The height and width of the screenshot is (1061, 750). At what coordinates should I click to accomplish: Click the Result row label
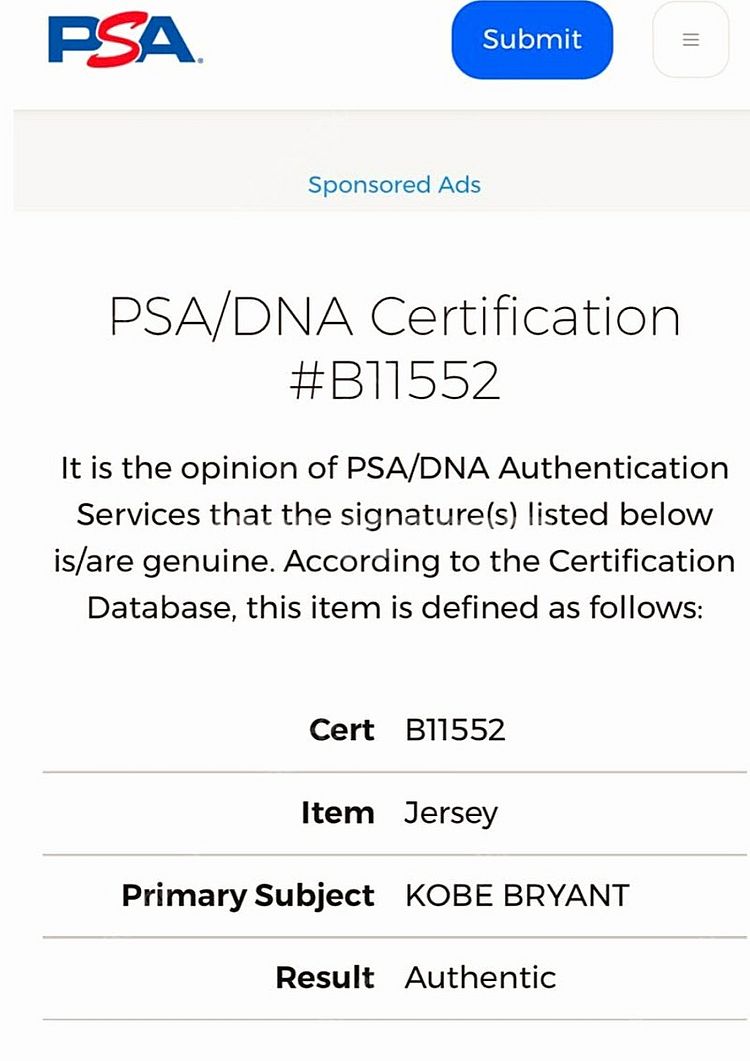[325, 978]
